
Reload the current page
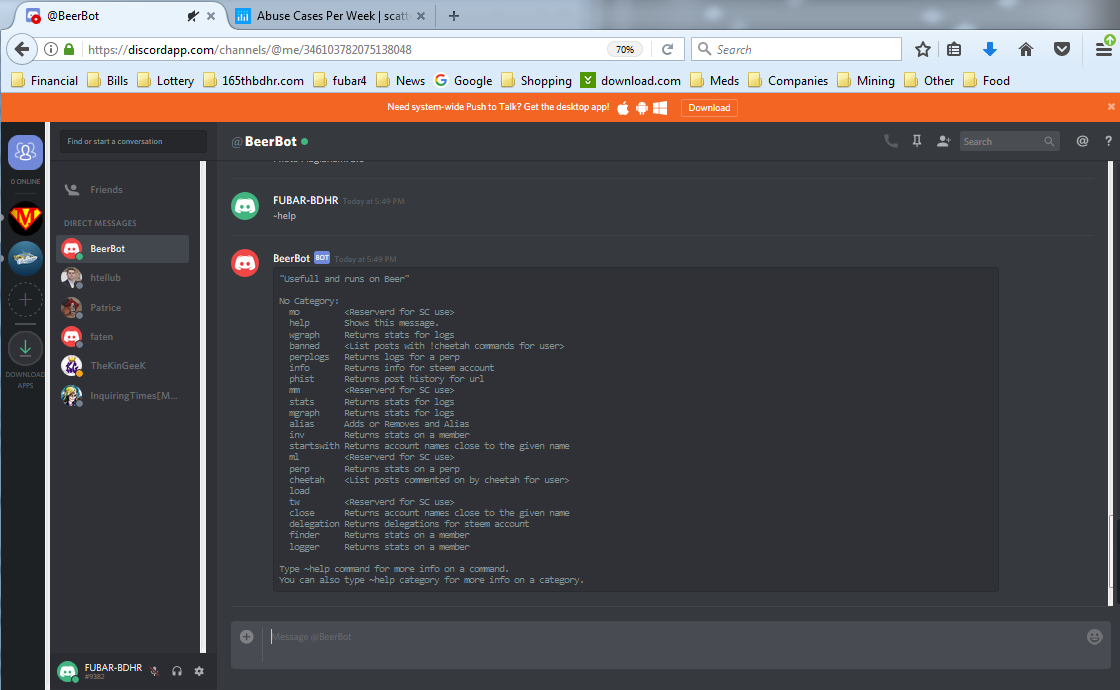tap(667, 49)
